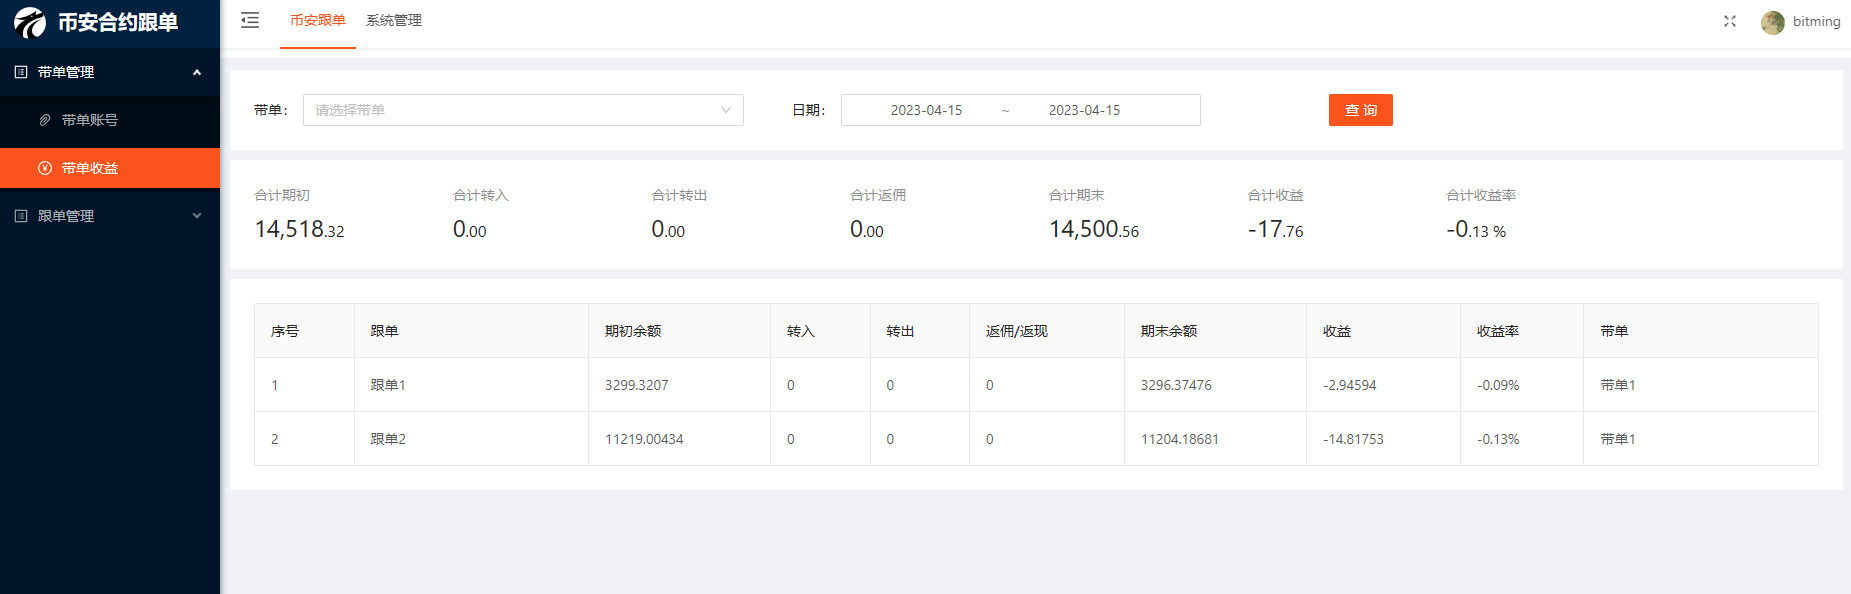
Task: Click the 合计返佣 label
Action: click(x=878, y=195)
